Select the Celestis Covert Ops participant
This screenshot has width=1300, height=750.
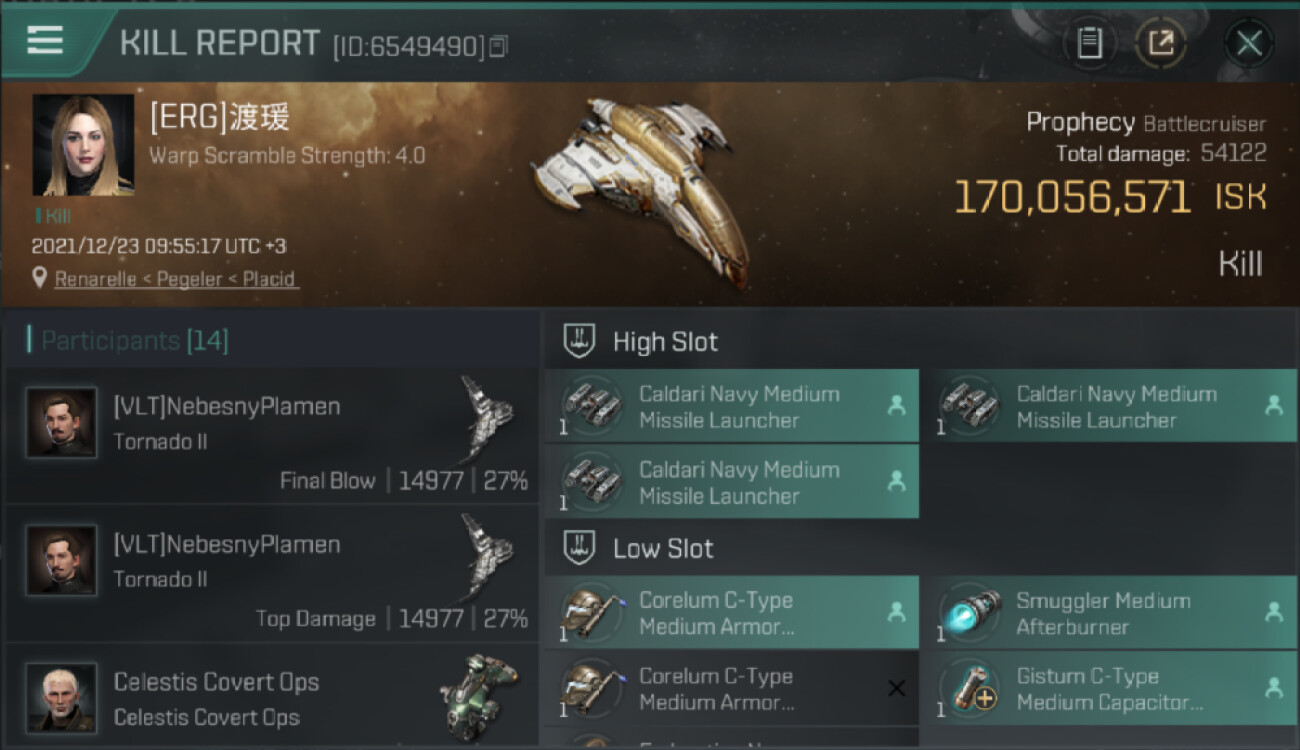[x=272, y=698]
